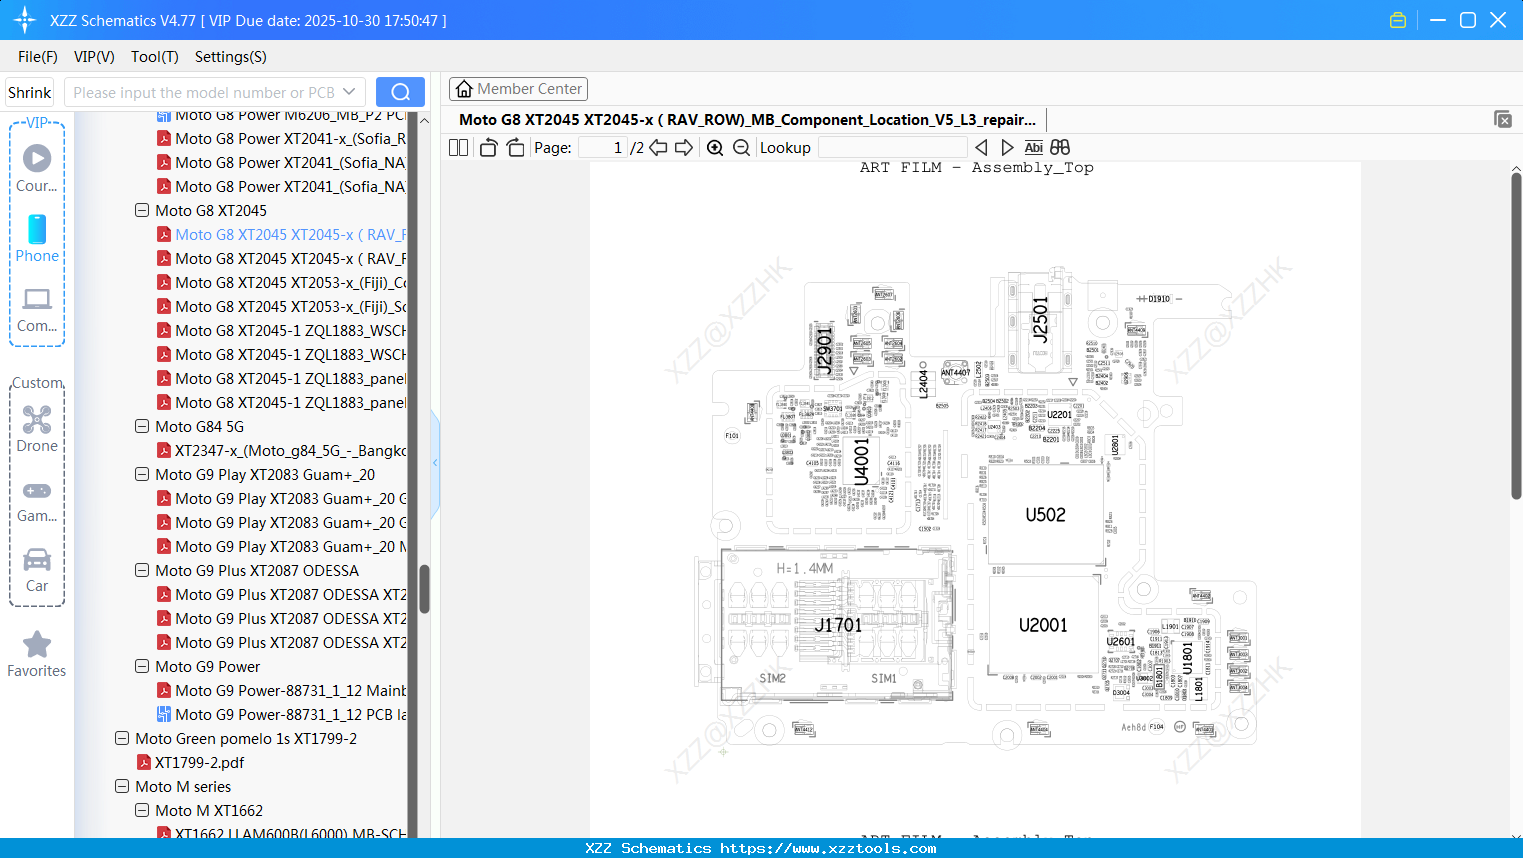Click the blue magnifier search button

click(400, 92)
